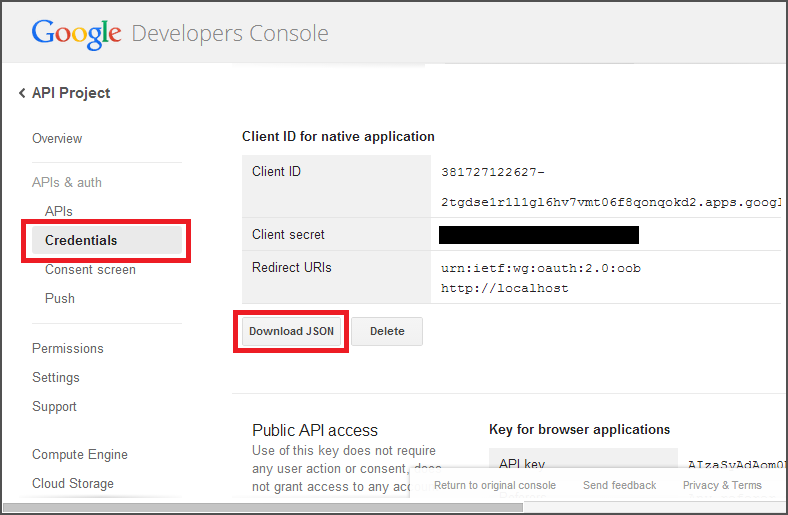Image resolution: width=788 pixels, height=515 pixels.
Task: Open Cloud Storage
Action: tap(73, 483)
